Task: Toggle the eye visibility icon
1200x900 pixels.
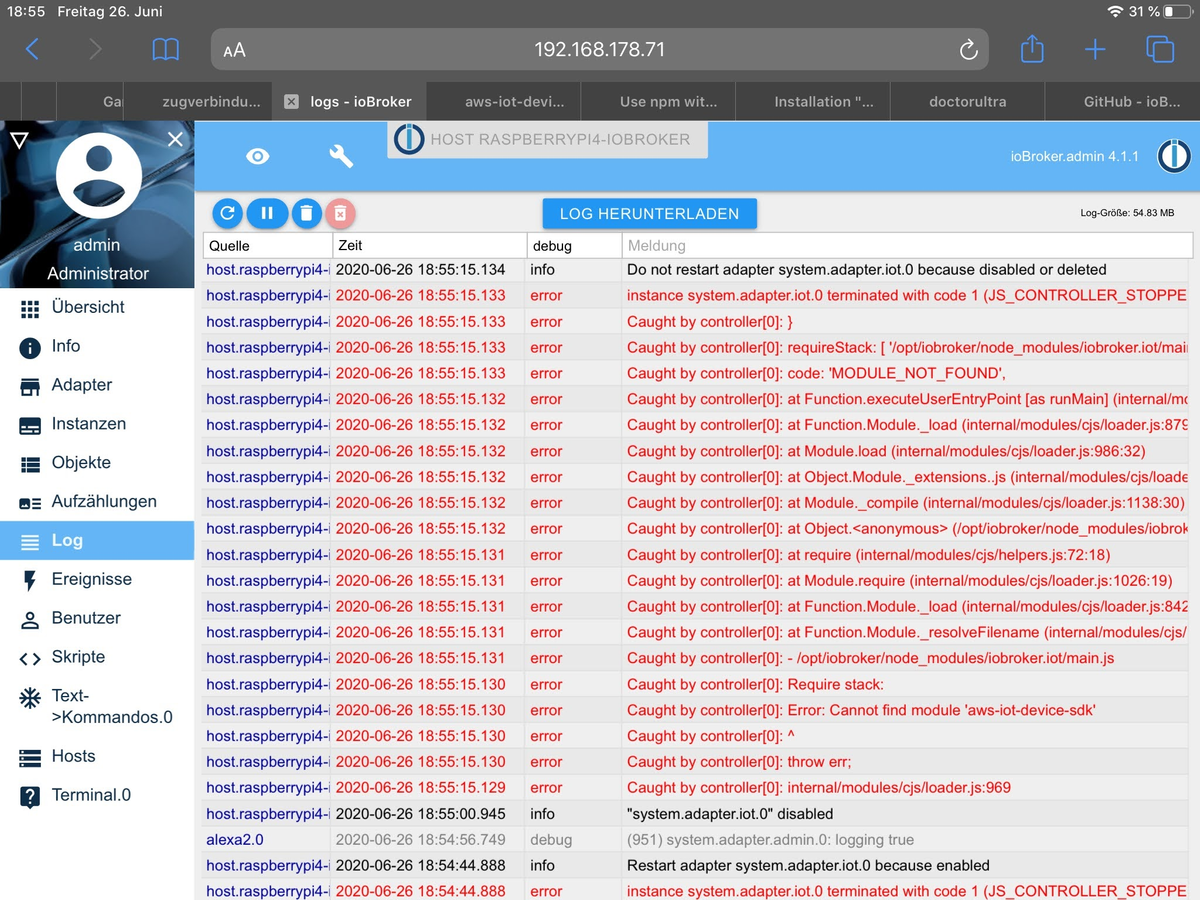Action: pyautogui.click(x=258, y=156)
